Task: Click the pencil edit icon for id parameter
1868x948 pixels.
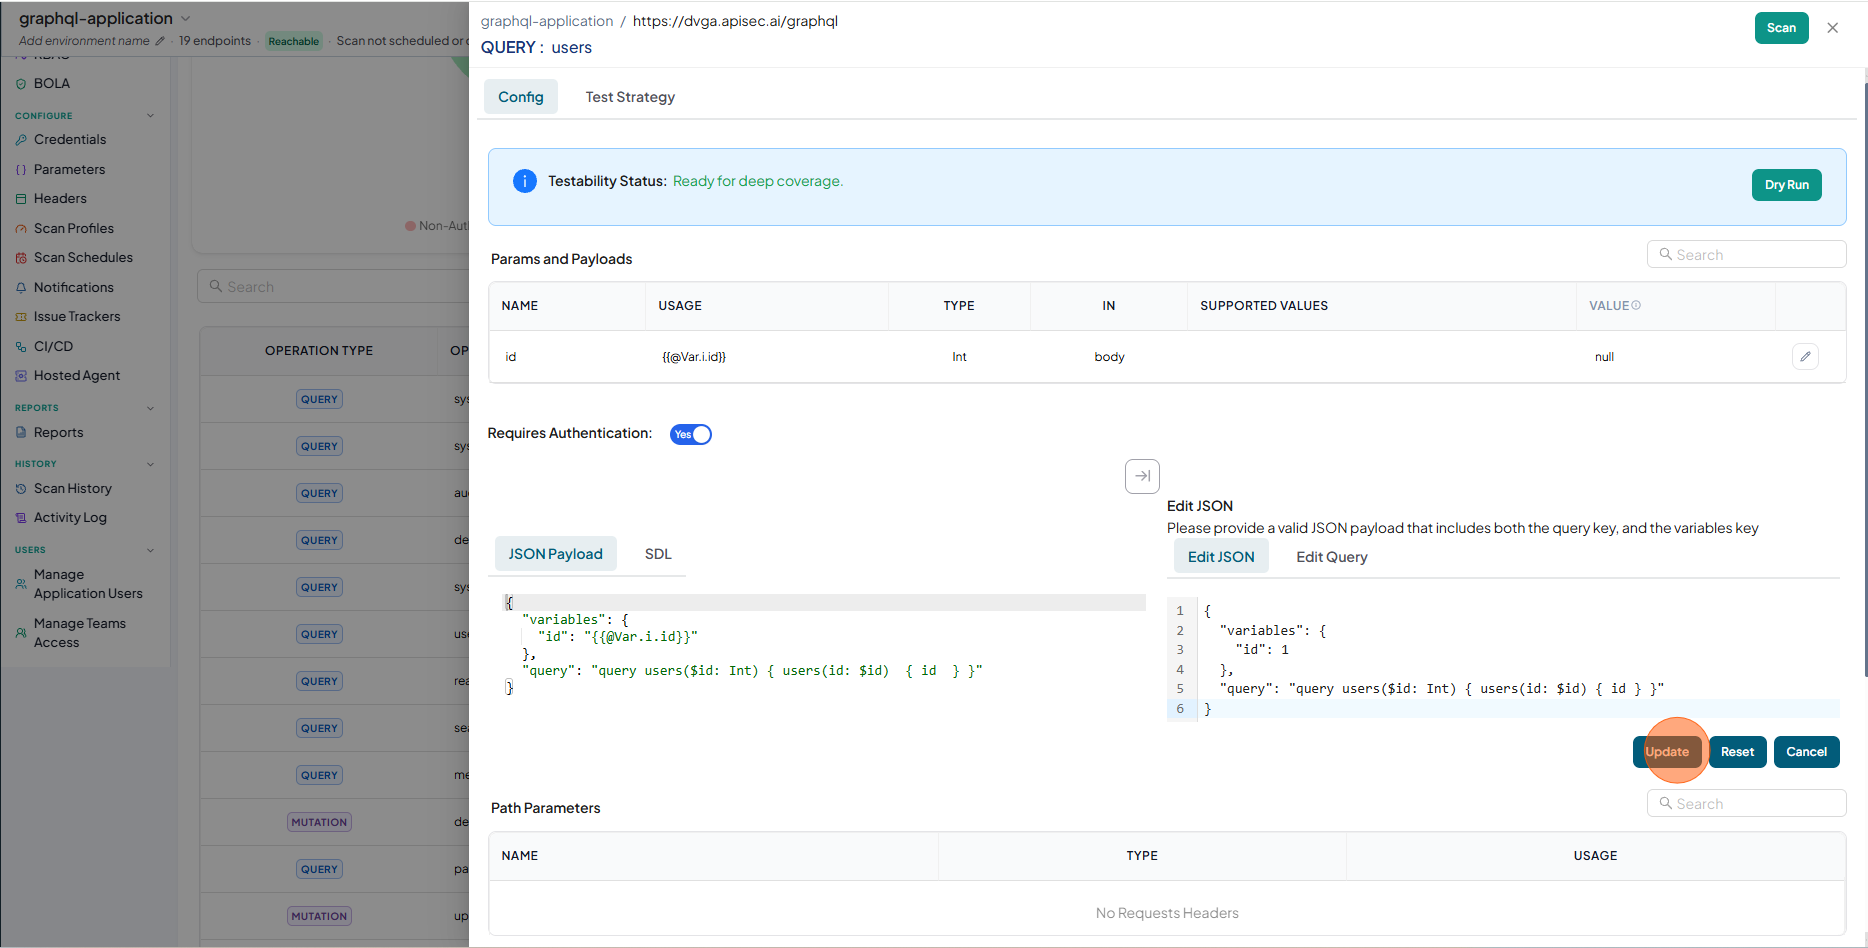Action: 1805,357
